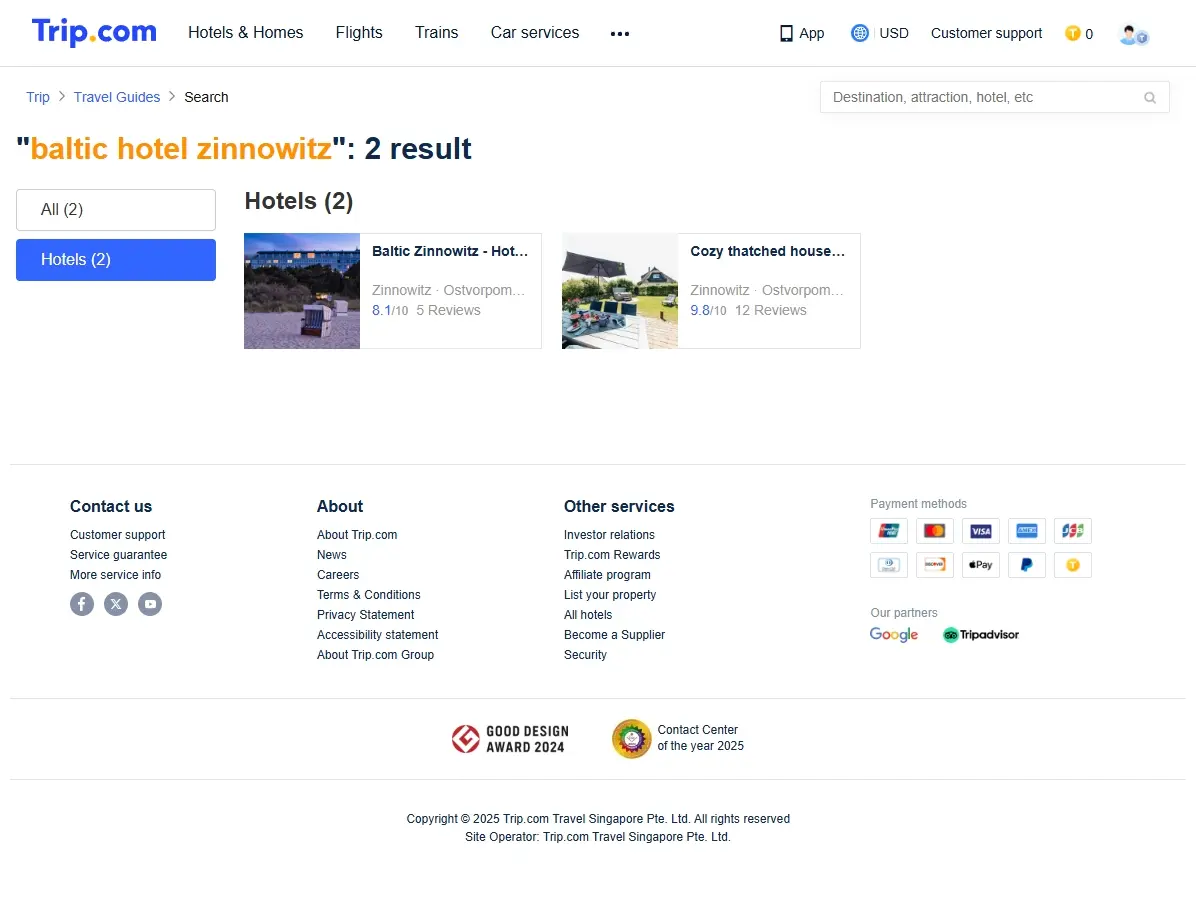The image size is (1196, 921).
Task: Click the App phone icon
Action: [786, 34]
